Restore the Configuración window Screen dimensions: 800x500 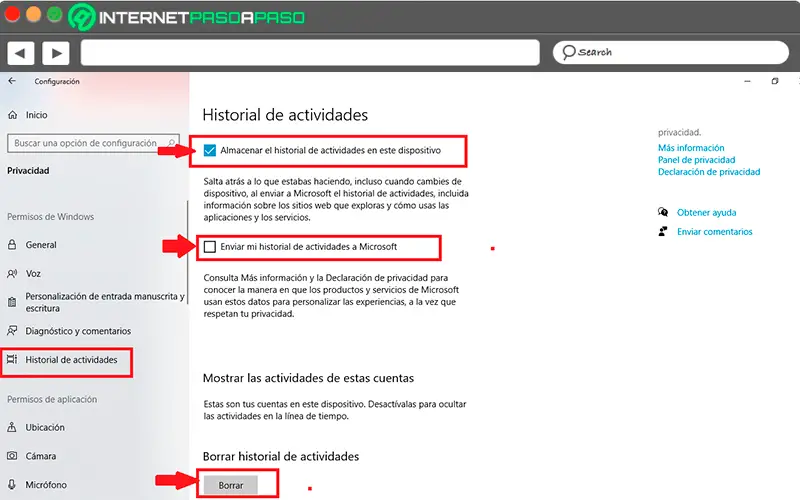[775, 81]
